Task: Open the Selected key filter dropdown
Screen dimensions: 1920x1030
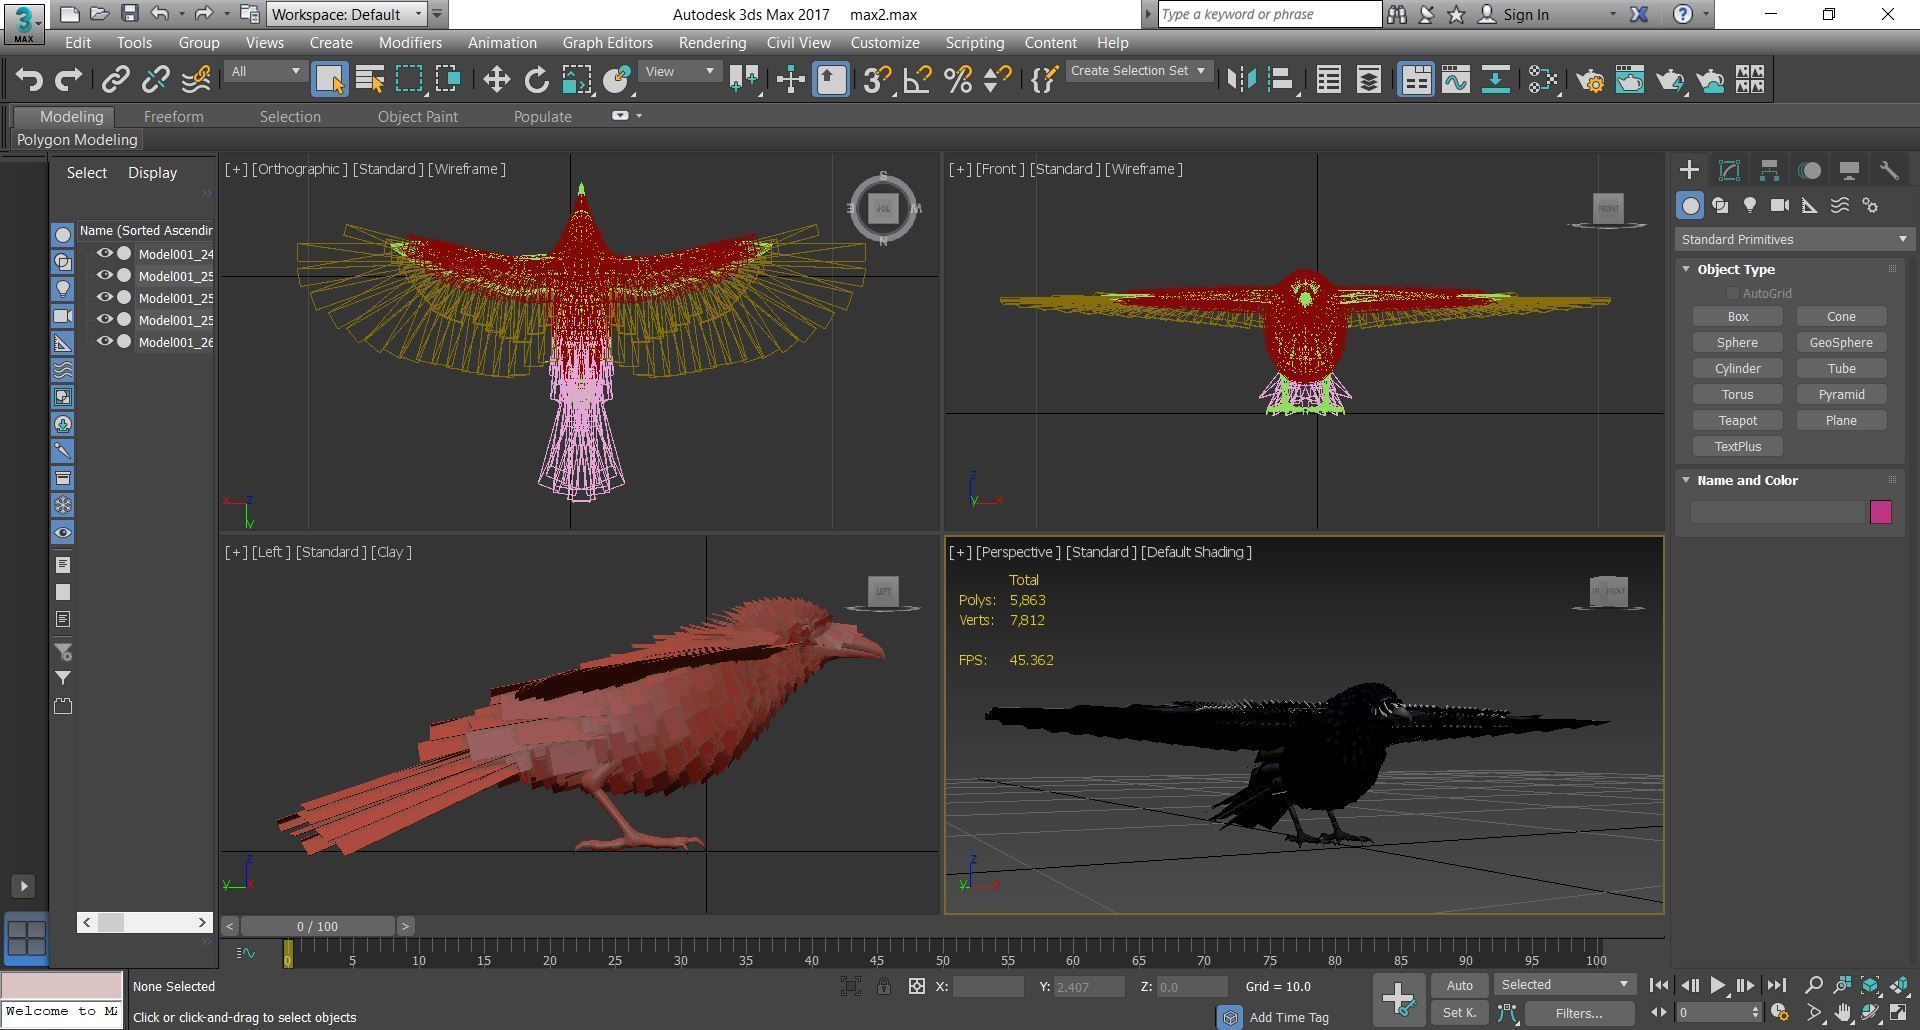Action: [1565, 985]
